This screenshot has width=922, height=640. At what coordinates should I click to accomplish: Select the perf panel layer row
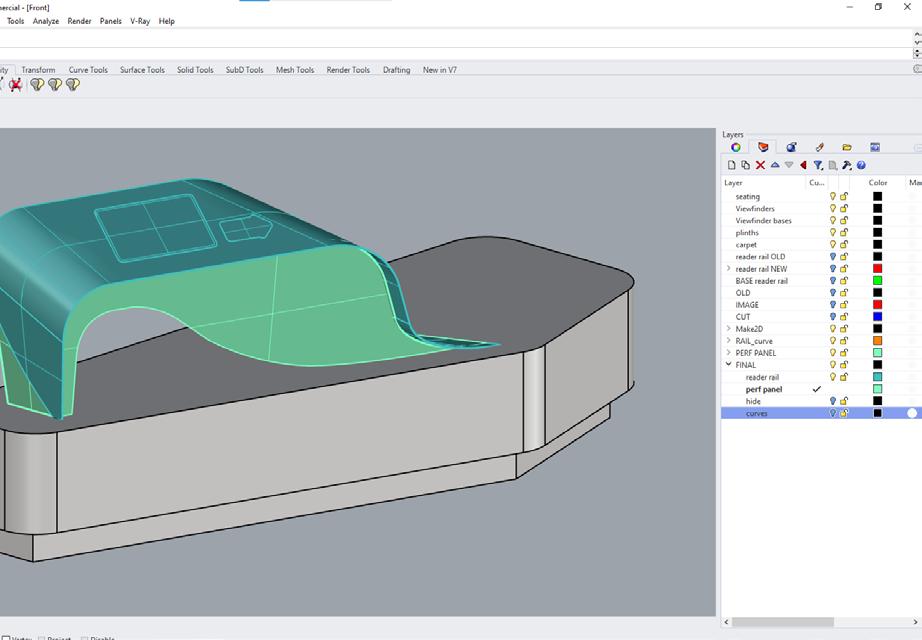click(764, 389)
